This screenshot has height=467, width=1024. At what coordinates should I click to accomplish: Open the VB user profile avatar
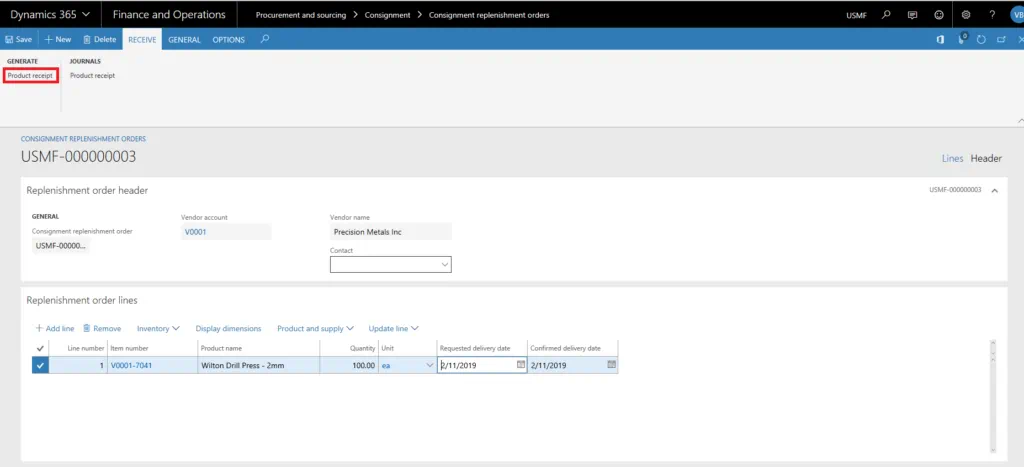(x=1017, y=14)
